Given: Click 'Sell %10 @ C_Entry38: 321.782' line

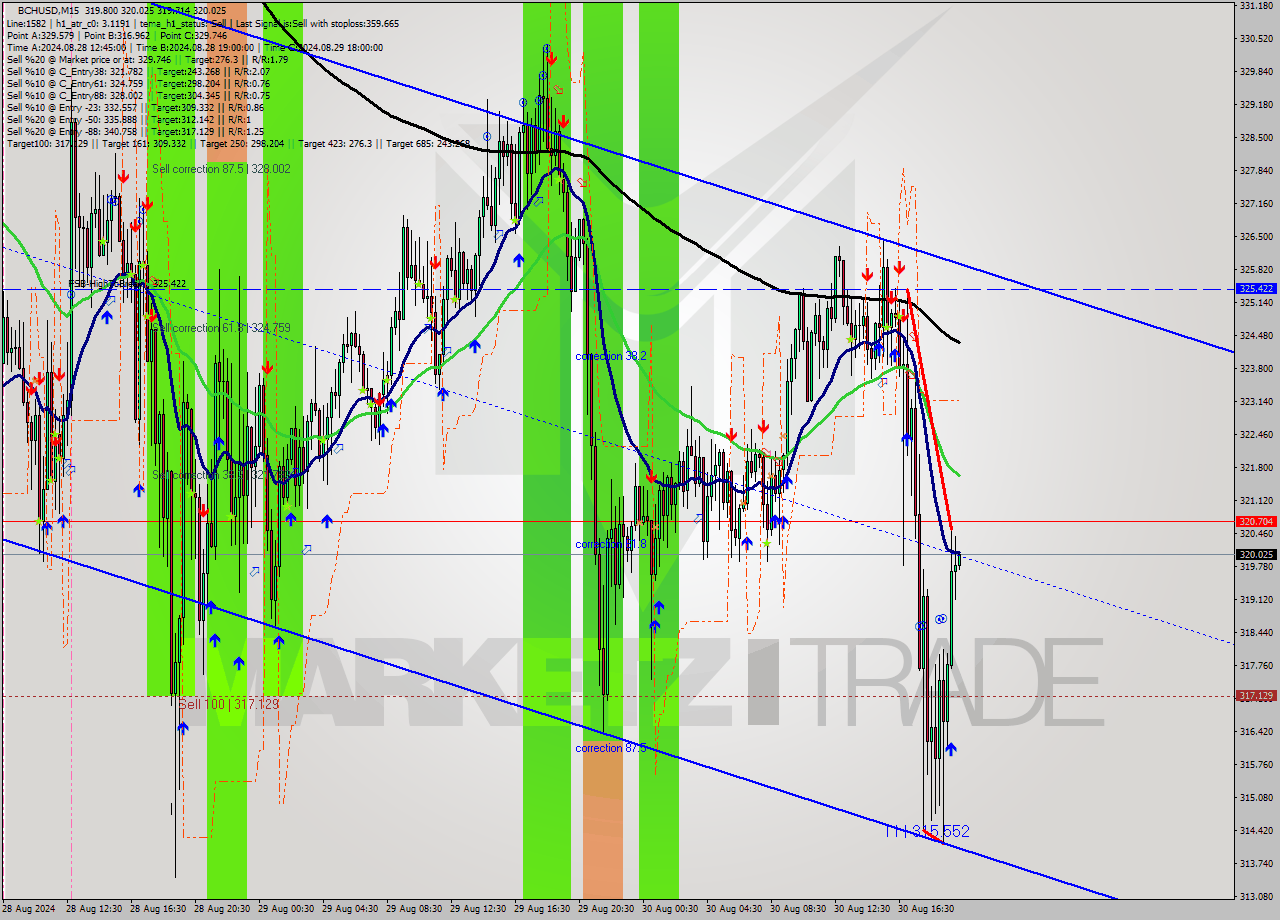Looking at the screenshot, I should [x=138, y=71].
